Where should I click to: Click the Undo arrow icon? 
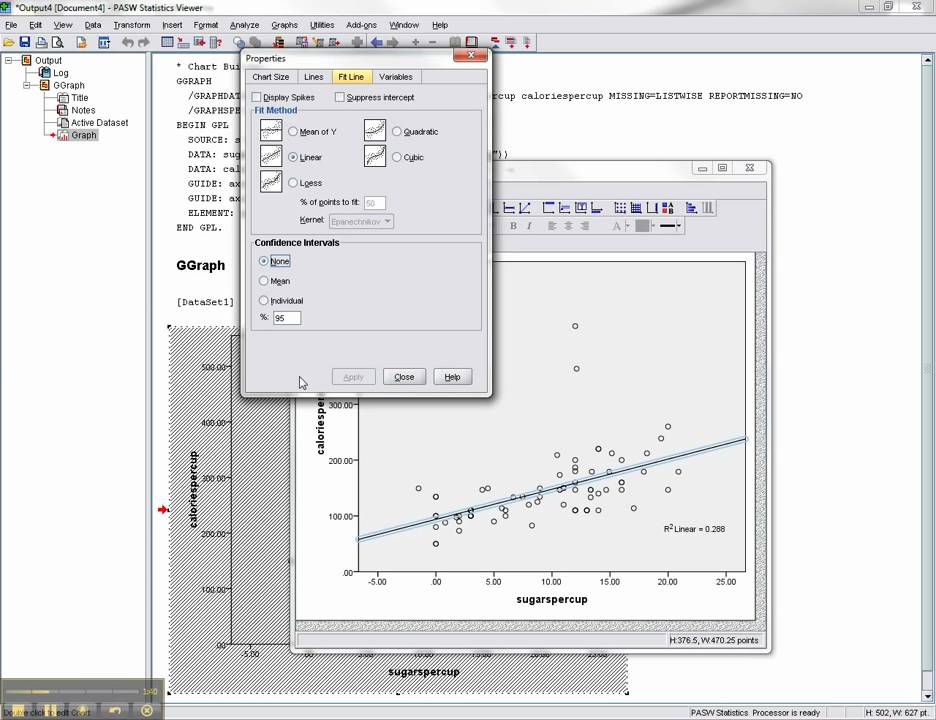(128, 42)
